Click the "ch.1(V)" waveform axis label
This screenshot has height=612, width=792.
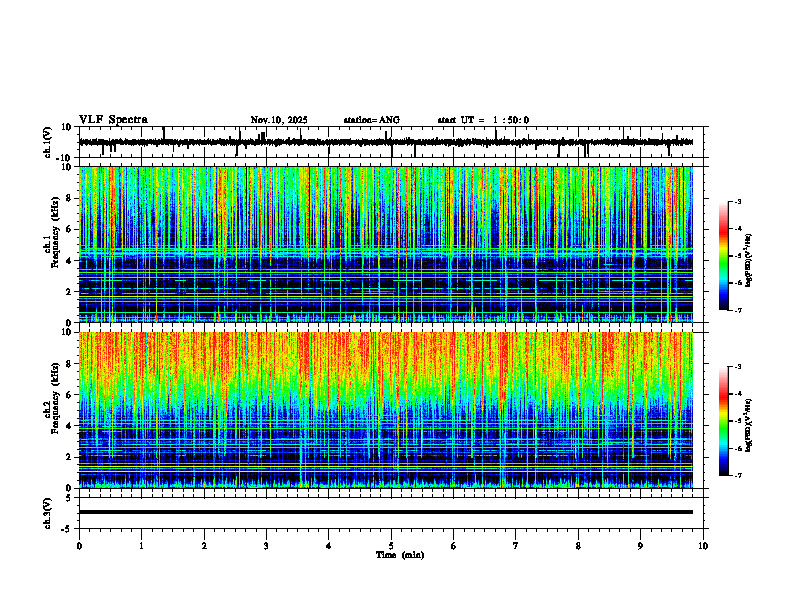tap(47, 142)
